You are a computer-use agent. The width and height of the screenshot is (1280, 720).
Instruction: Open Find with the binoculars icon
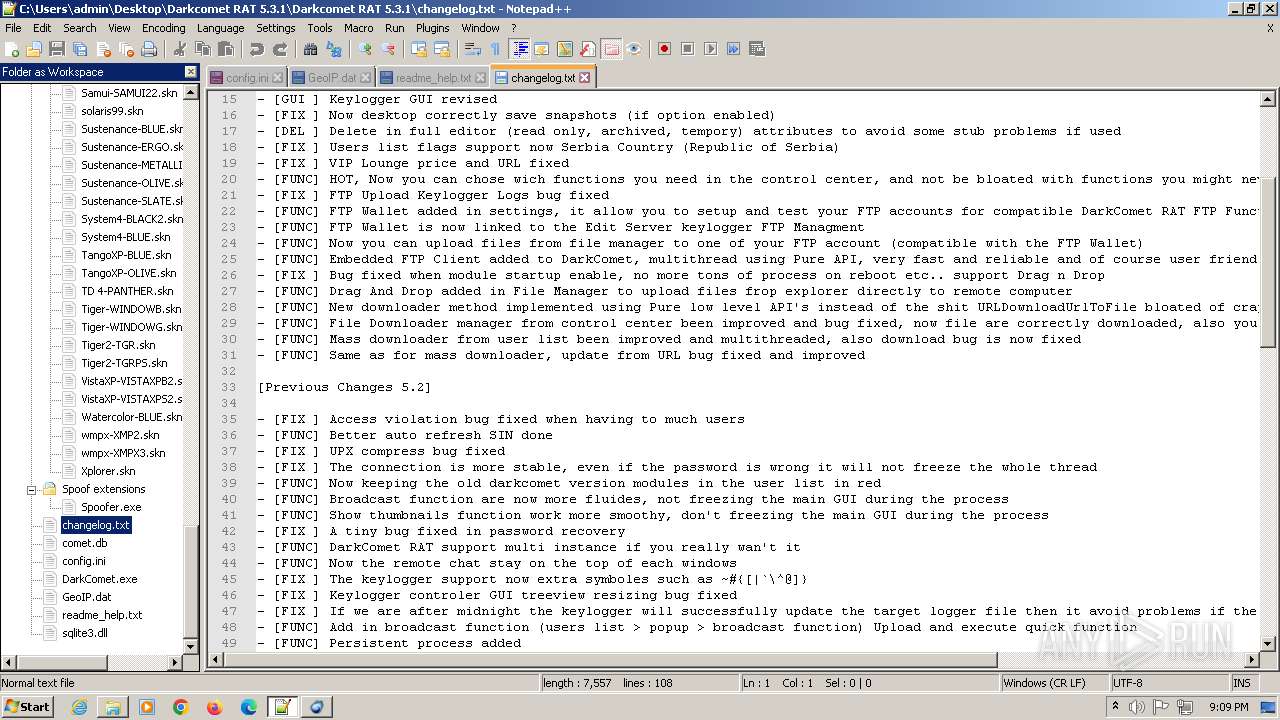click(311, 49)
